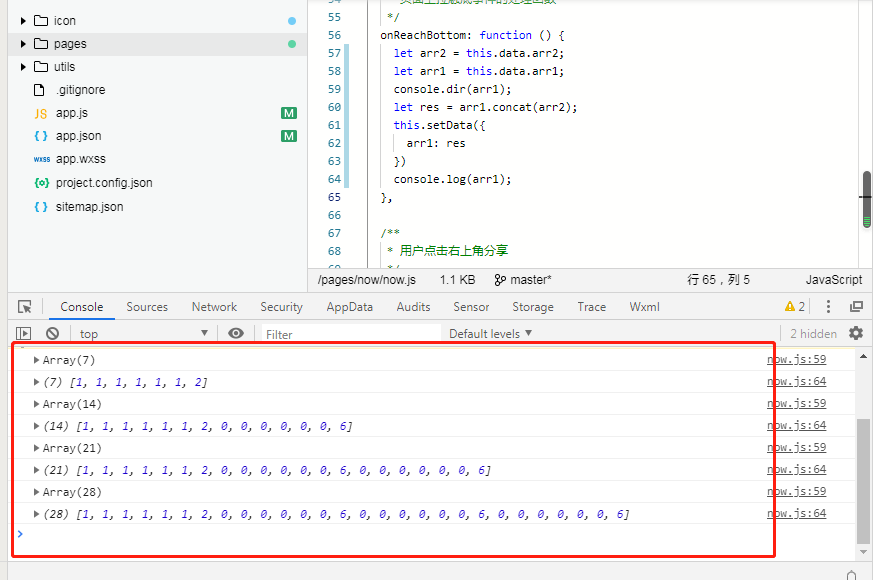Click the M modified badge on app.json
Viewport: 873px width, 580px height.
pos(288,136)
